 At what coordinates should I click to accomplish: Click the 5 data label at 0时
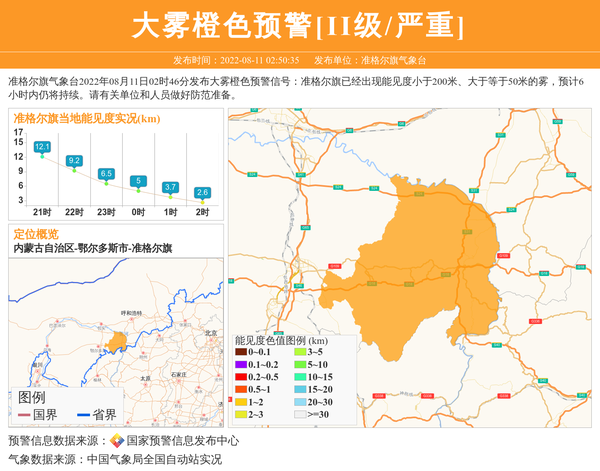point(138,180)
